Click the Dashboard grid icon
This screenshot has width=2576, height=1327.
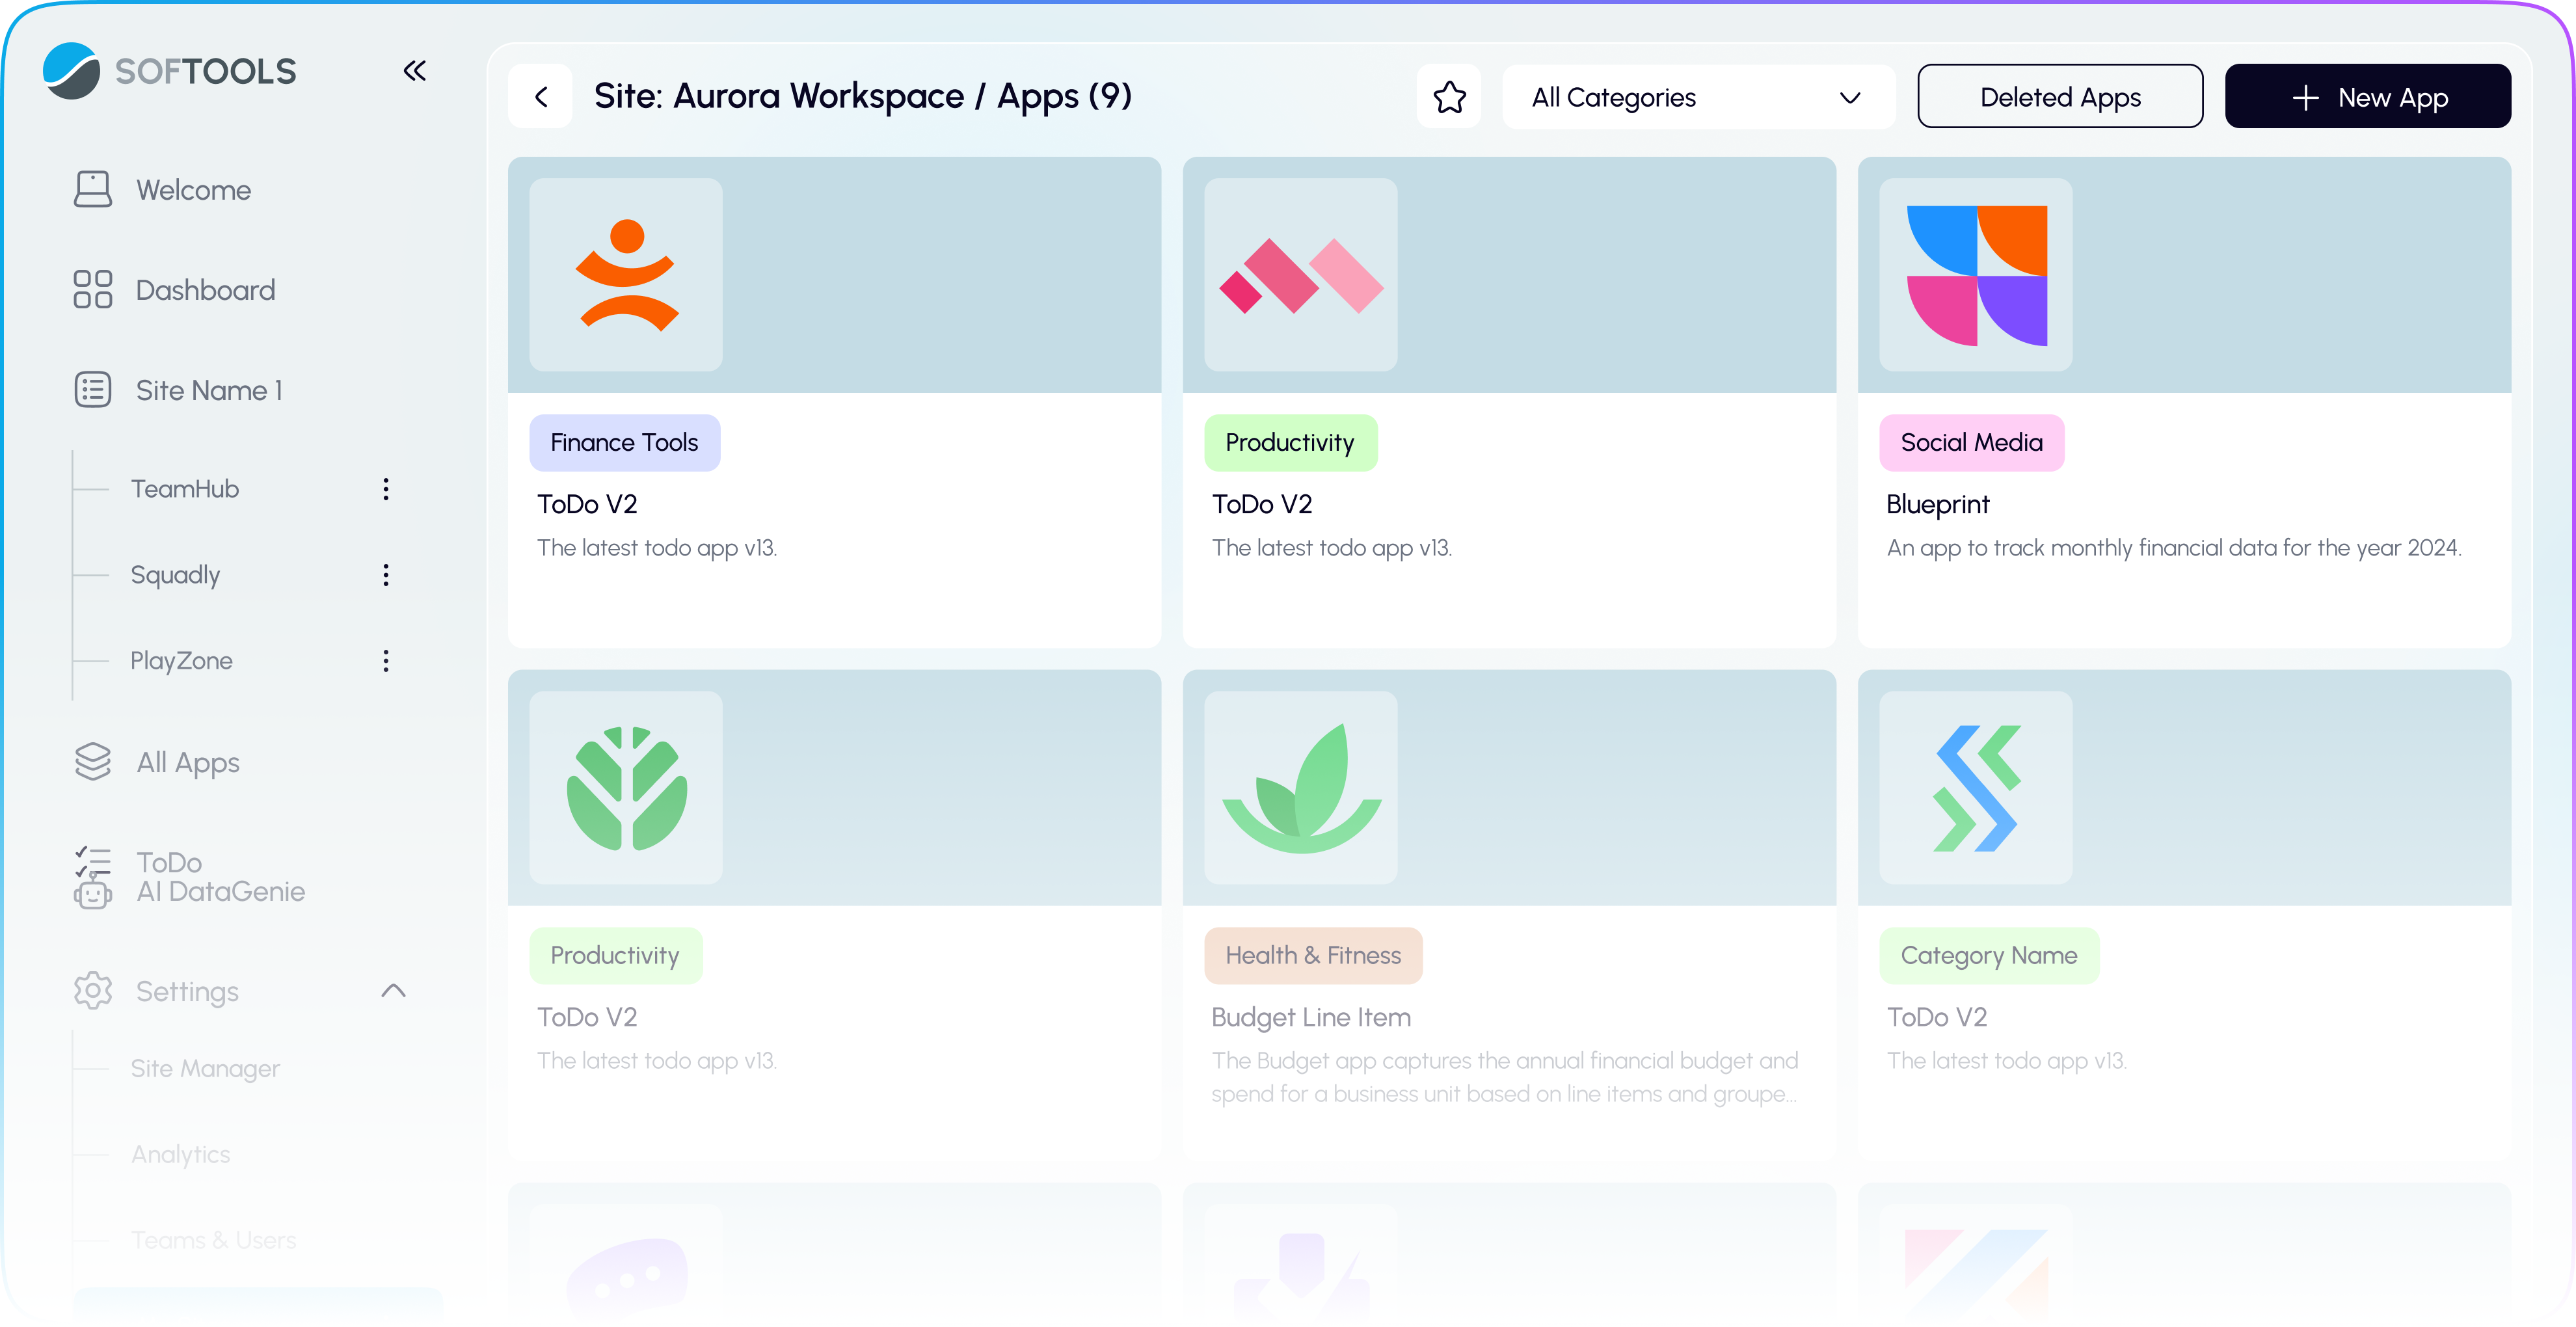(x=93, y=289)
